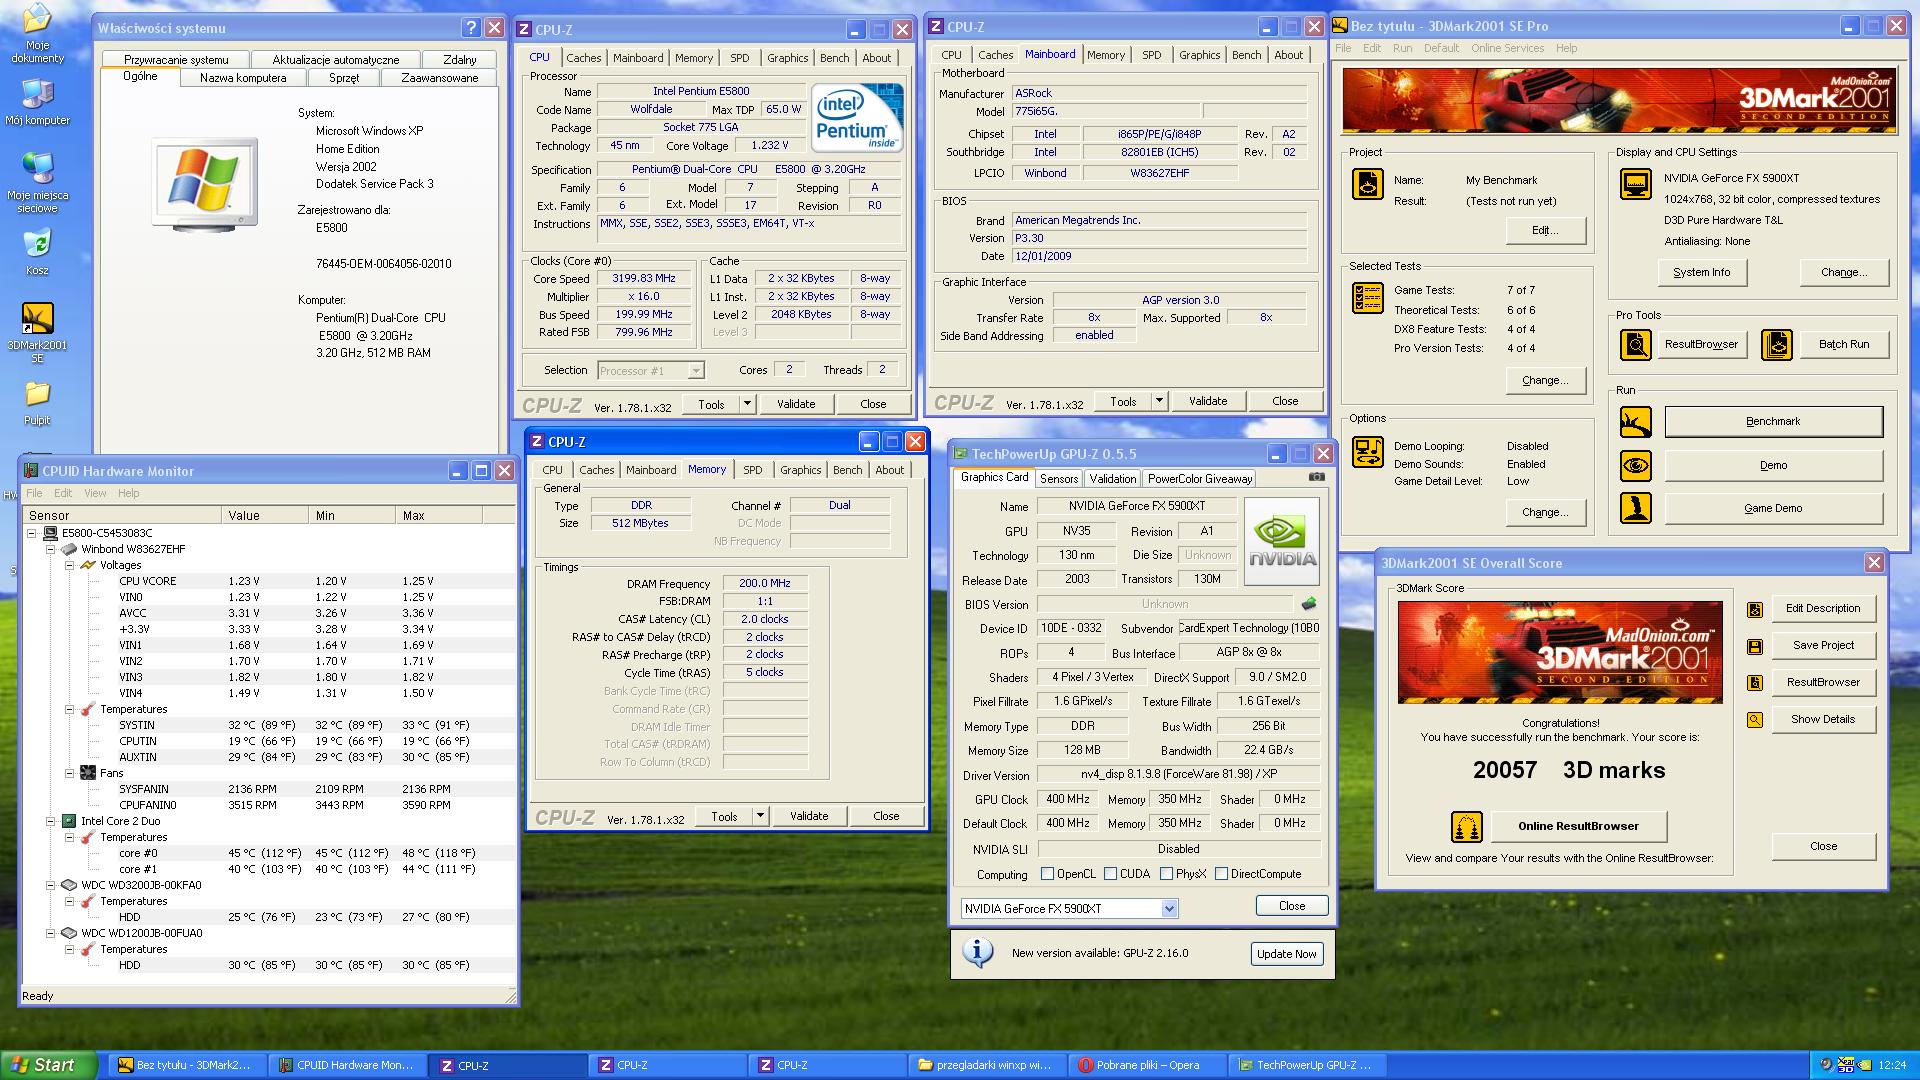
Task: Switch to TechPowerUp GPU-Z taskbar item
Action: coord(1306,1065)
